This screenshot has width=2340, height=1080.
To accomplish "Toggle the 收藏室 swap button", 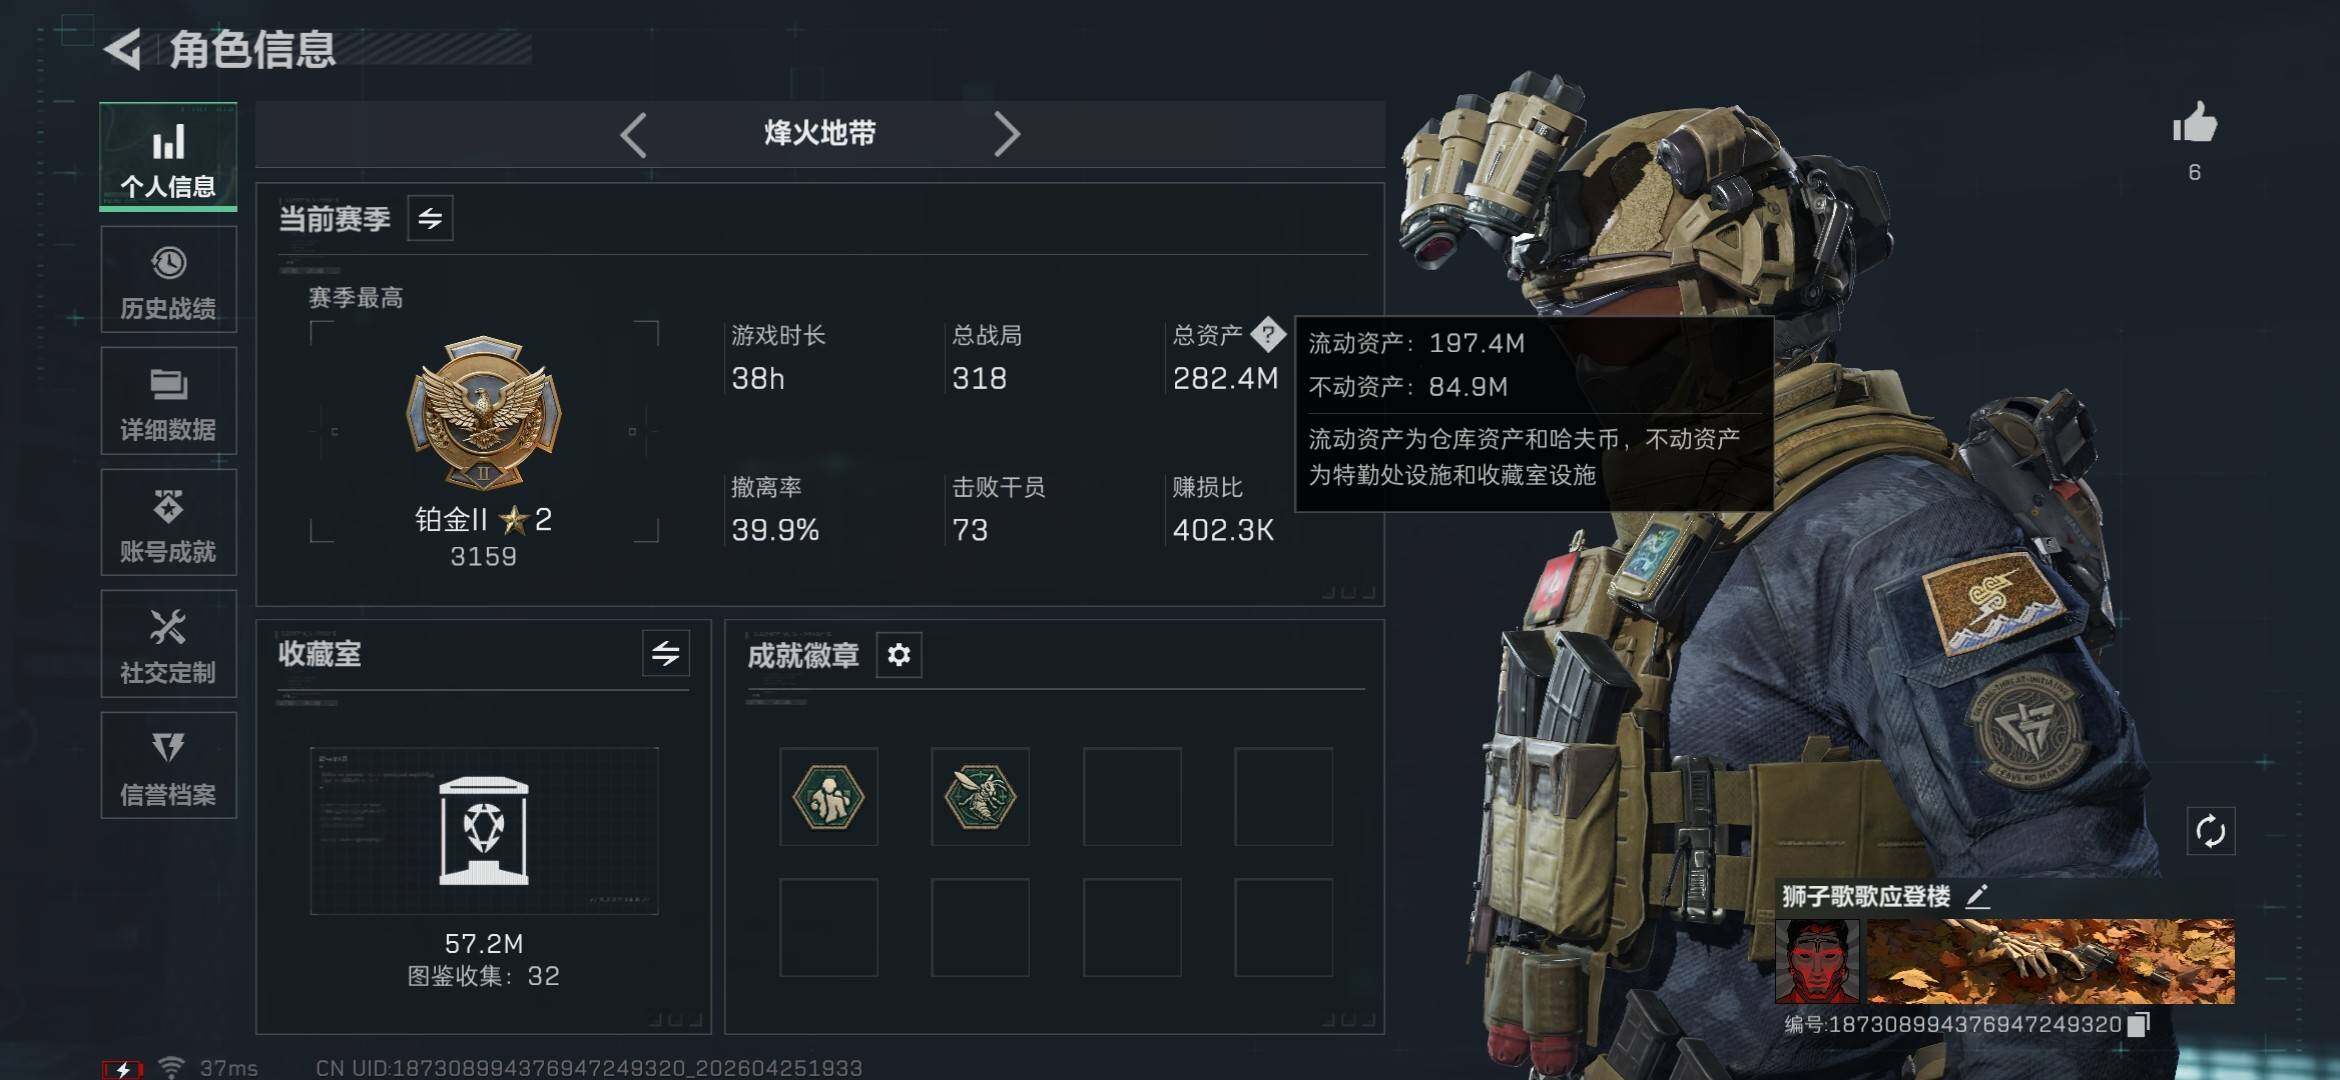I will 666,653.
